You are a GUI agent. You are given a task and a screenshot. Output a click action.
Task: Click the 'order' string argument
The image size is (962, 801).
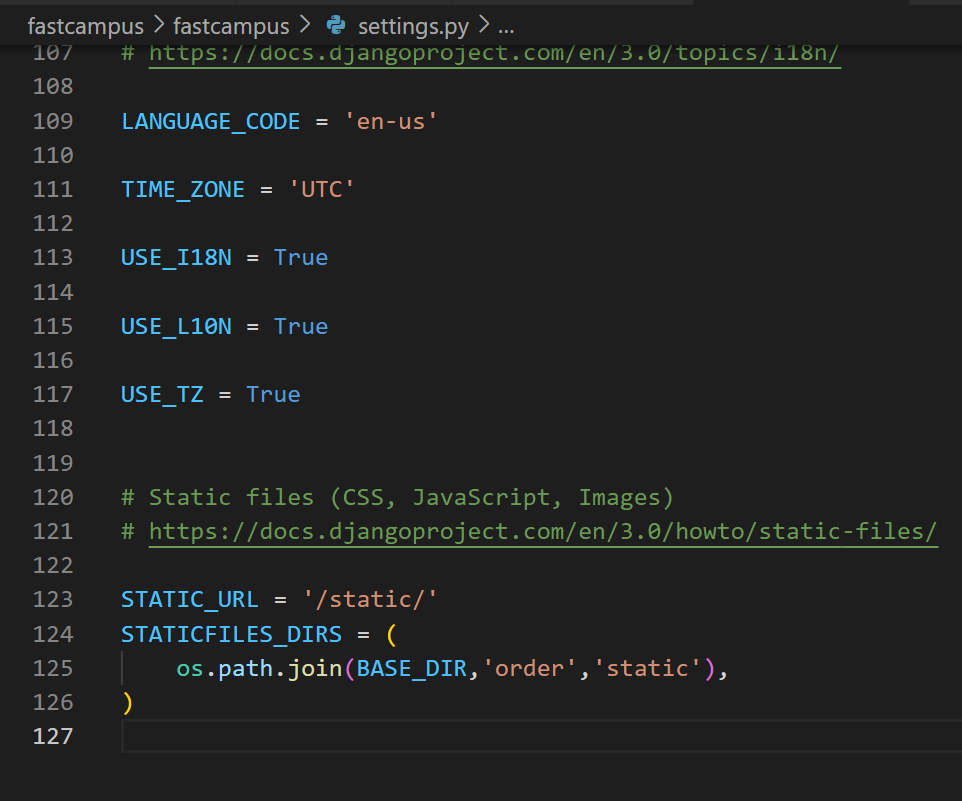[x=529, y=669]
